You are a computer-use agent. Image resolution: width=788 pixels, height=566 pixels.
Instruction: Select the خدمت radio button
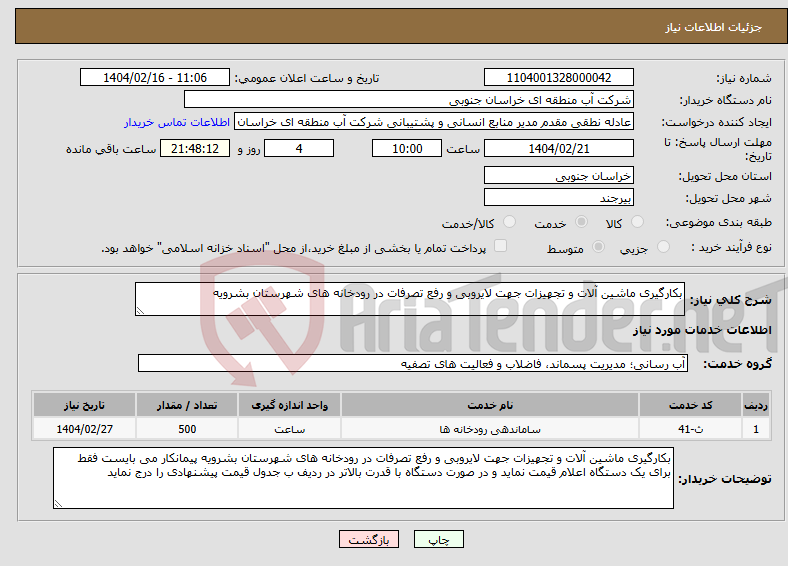click(581, 222)
